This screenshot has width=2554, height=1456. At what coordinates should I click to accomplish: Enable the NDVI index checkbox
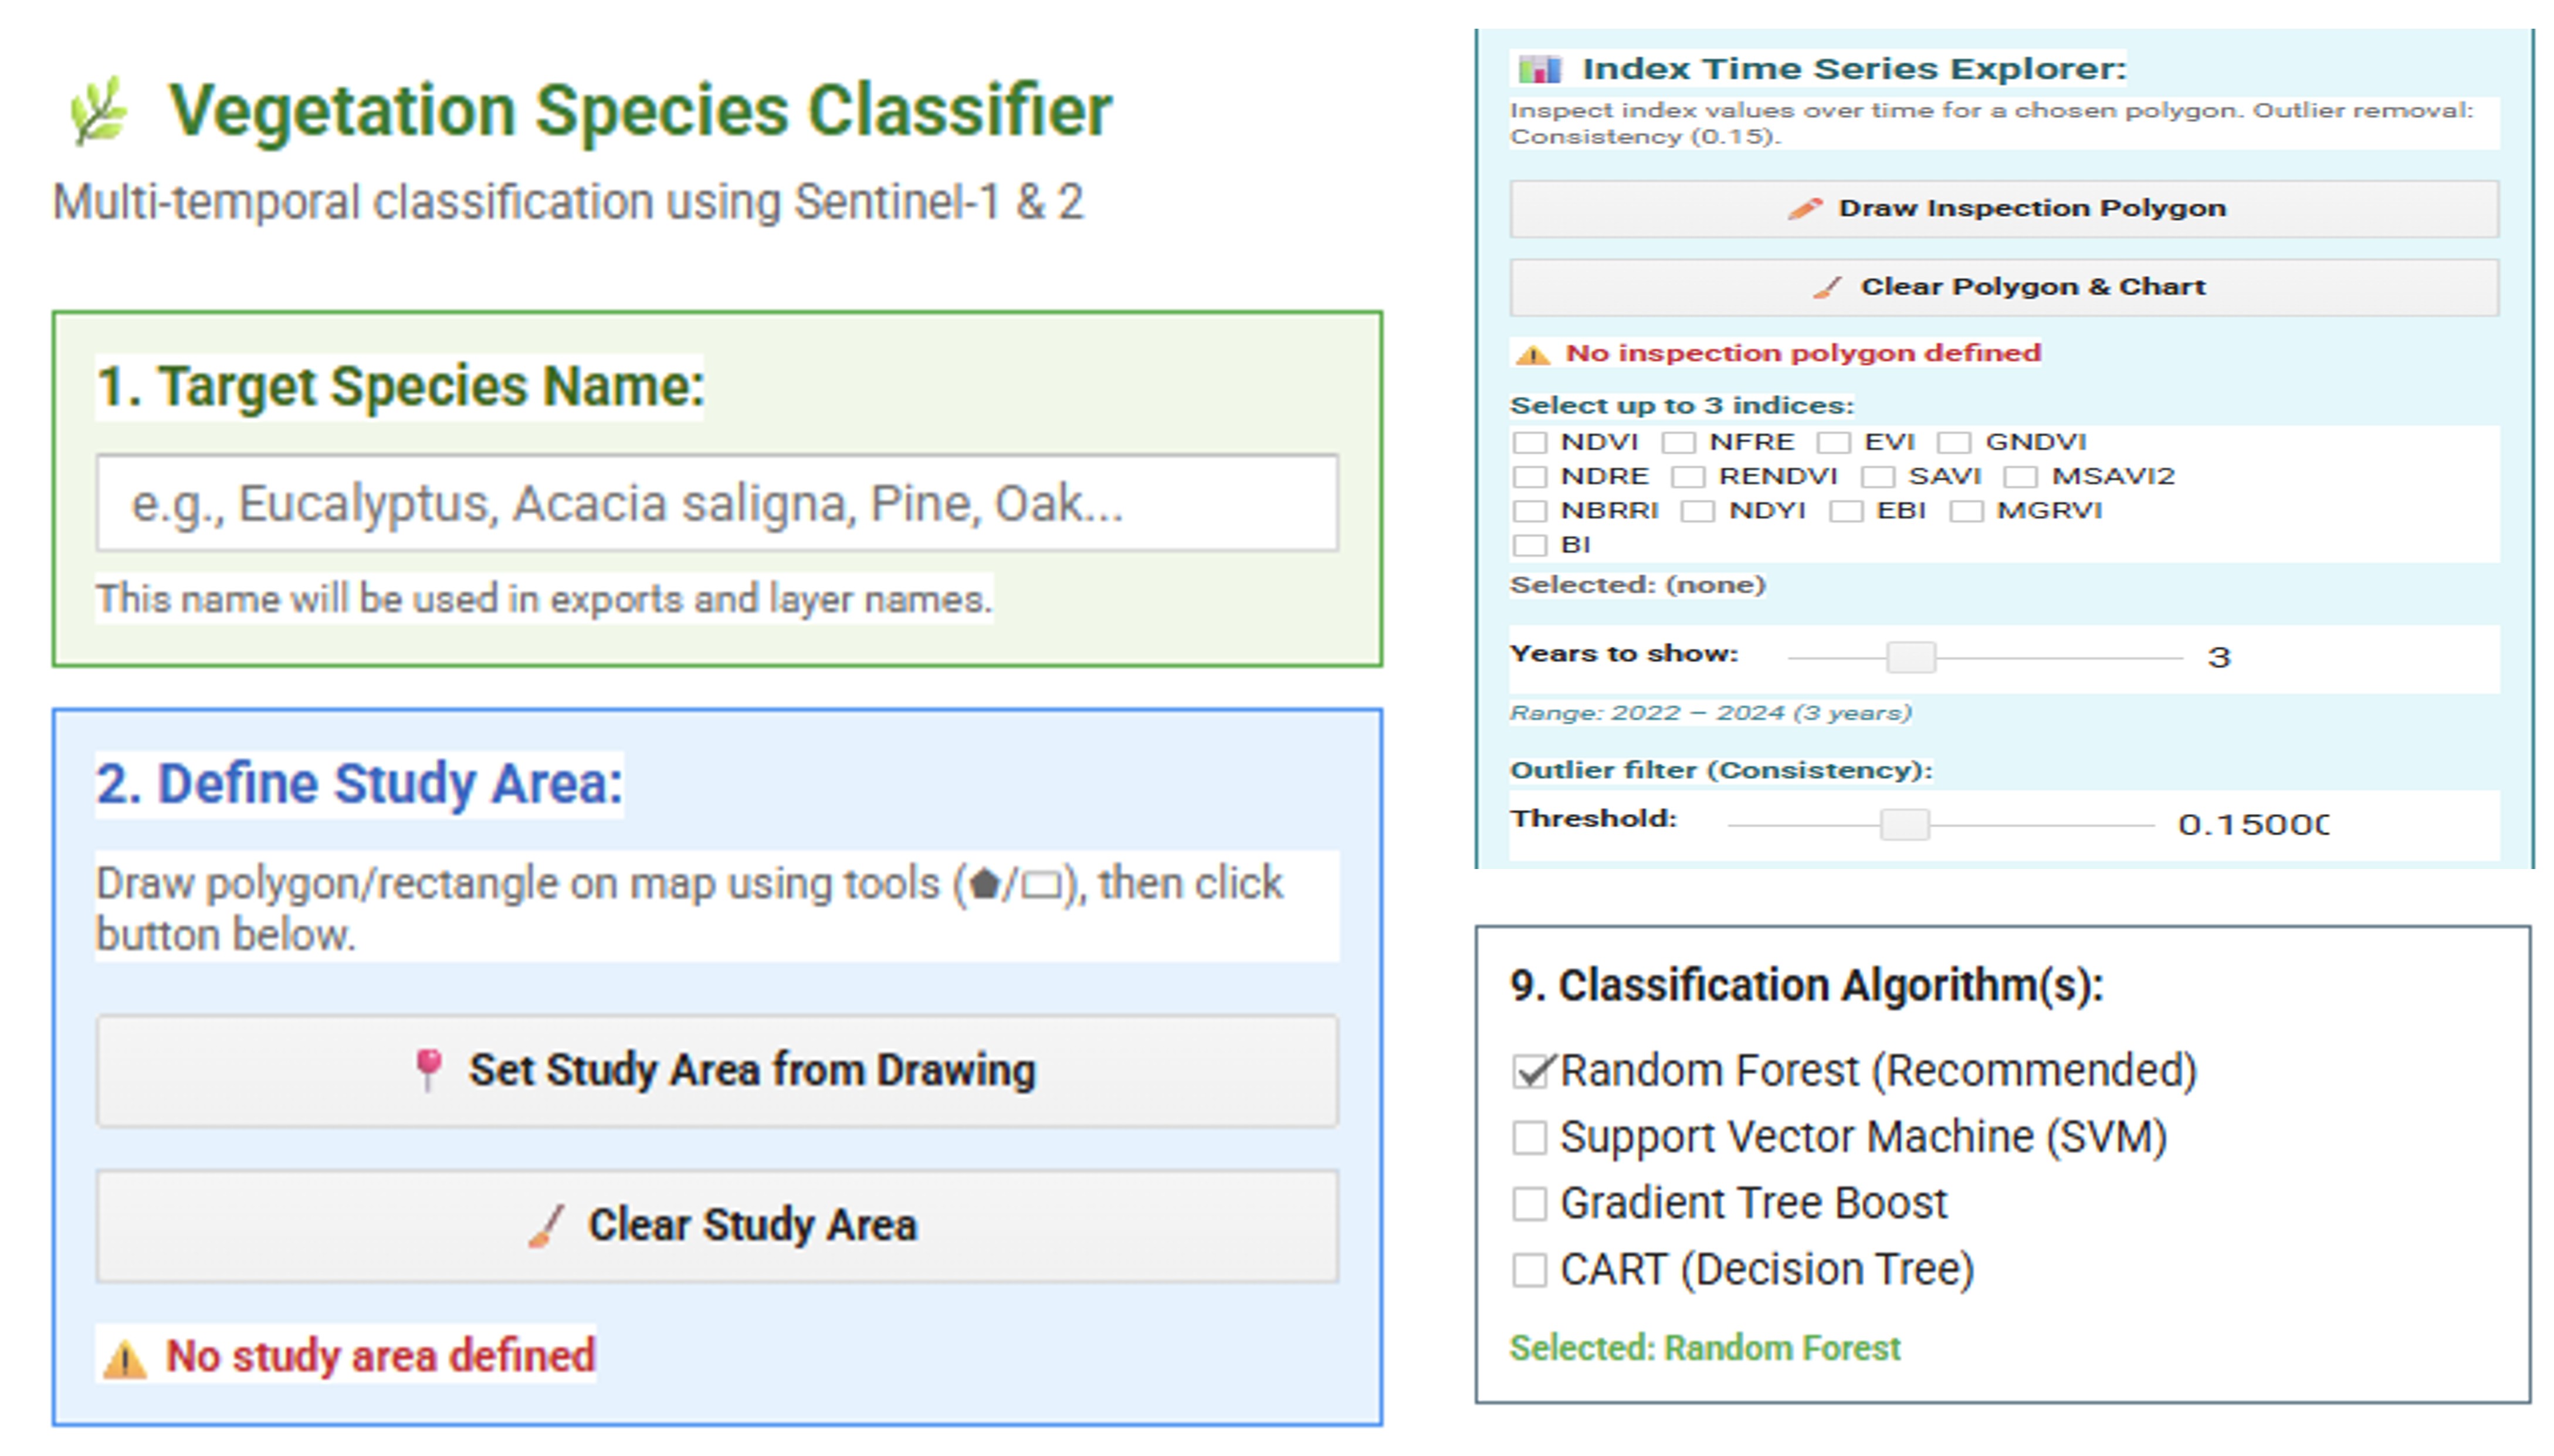point(1529,442)
